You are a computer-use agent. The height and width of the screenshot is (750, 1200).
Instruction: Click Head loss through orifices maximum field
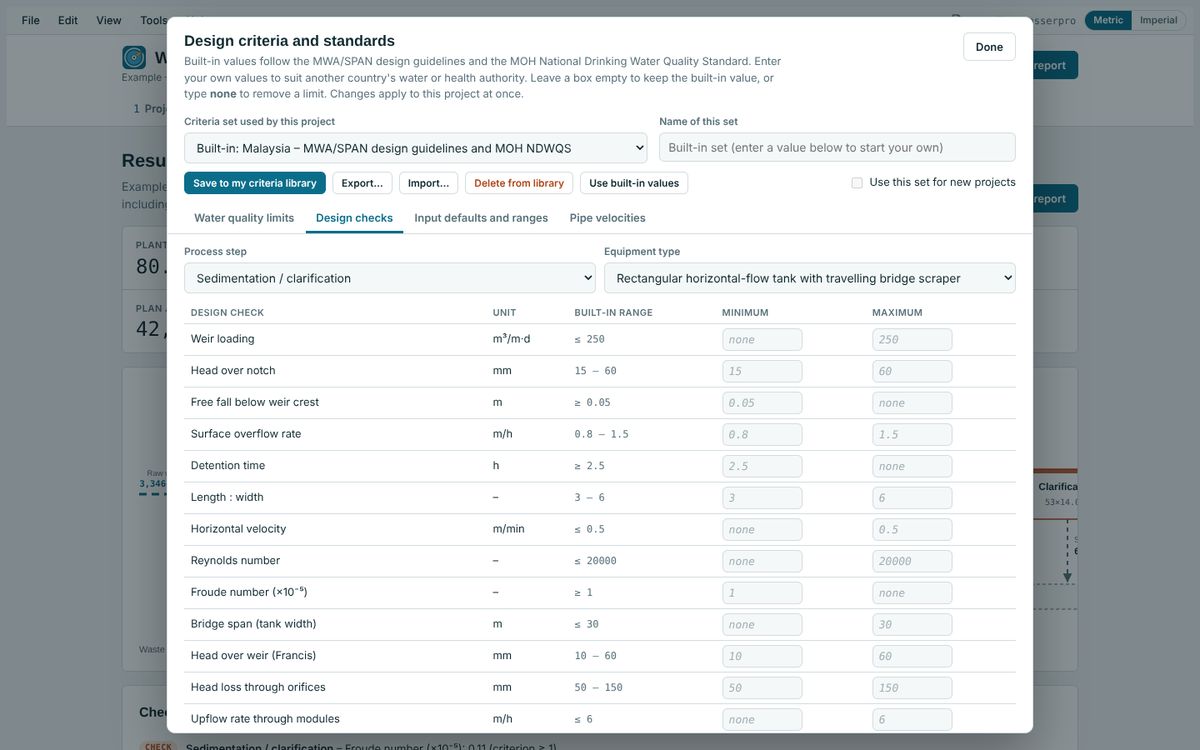(x=912, y=688)
